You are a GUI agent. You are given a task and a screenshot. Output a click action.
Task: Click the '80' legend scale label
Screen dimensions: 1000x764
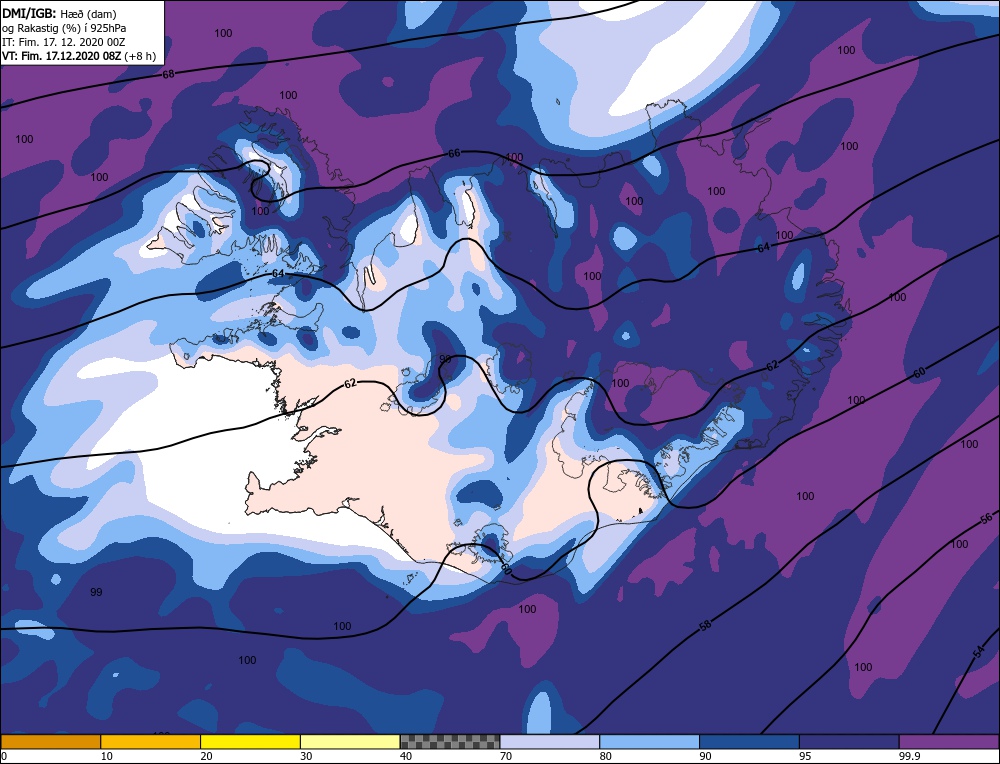tap(606, 756)
